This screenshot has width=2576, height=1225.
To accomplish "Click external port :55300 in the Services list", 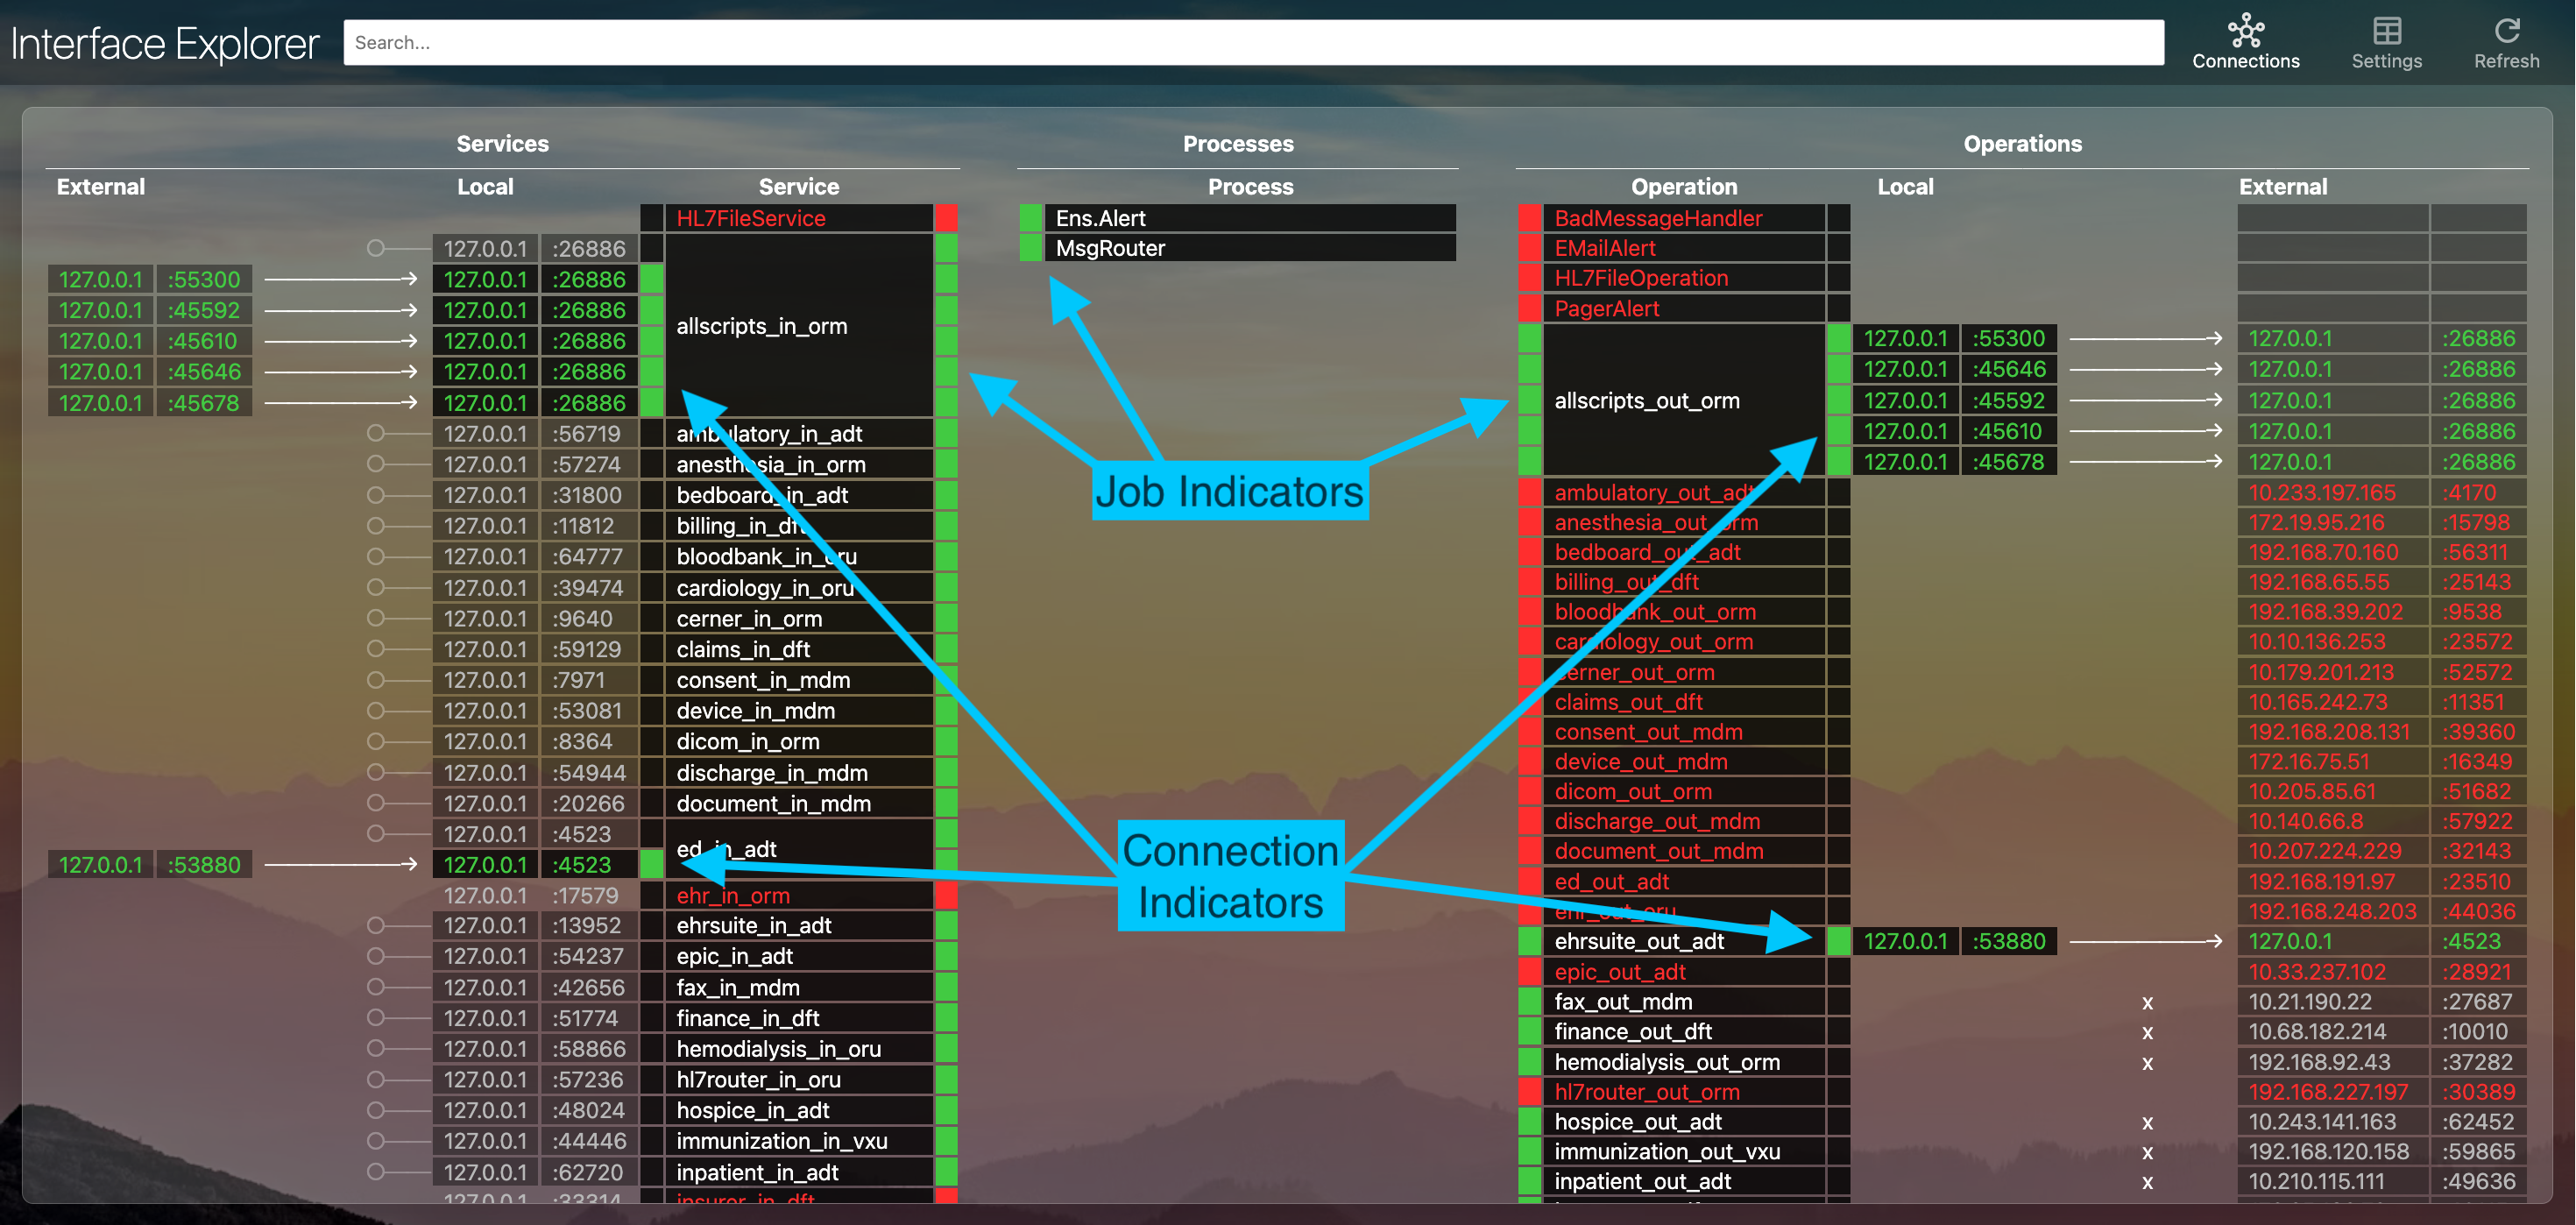I will point(204,279).
